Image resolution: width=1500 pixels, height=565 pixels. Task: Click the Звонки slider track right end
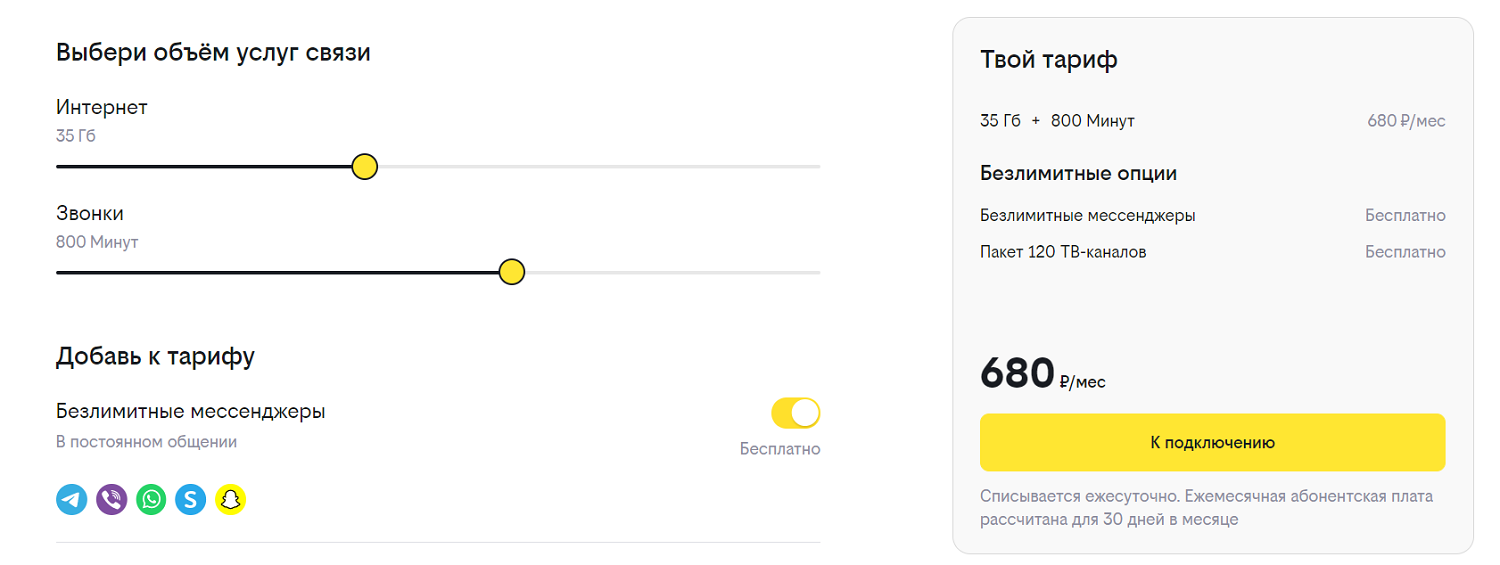816,272
